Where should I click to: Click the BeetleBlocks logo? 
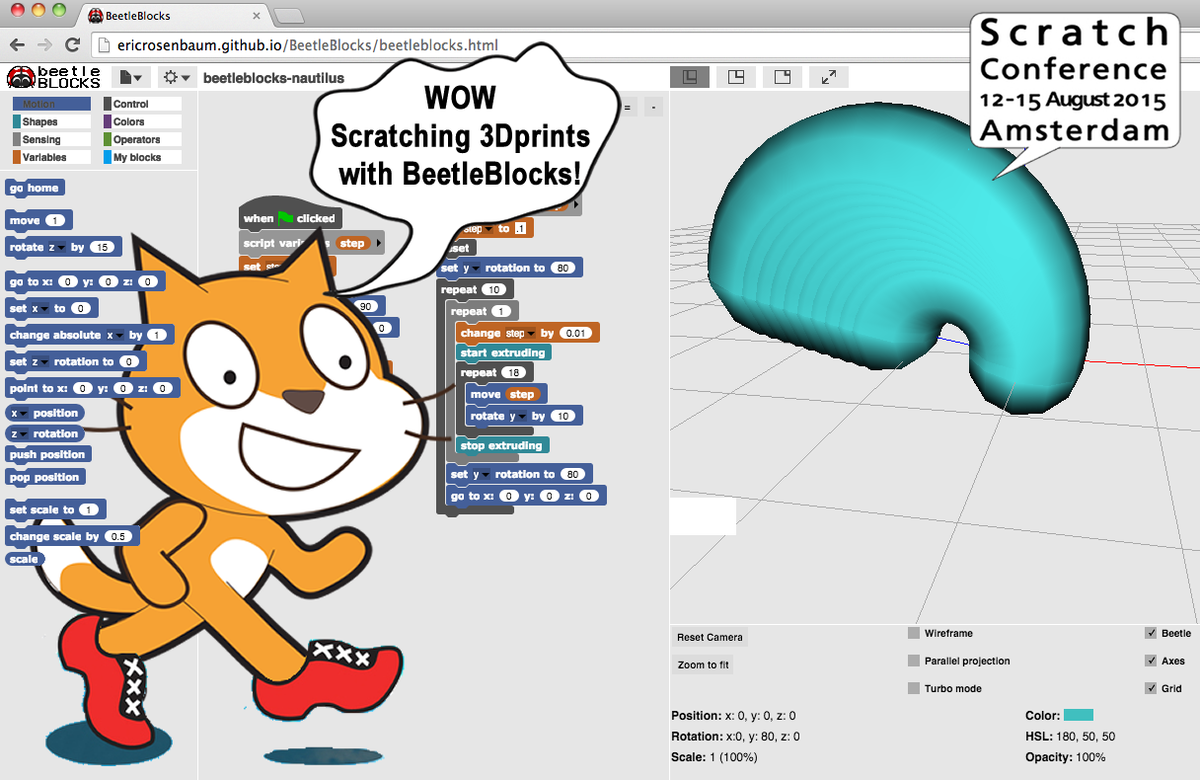(55, 77)
